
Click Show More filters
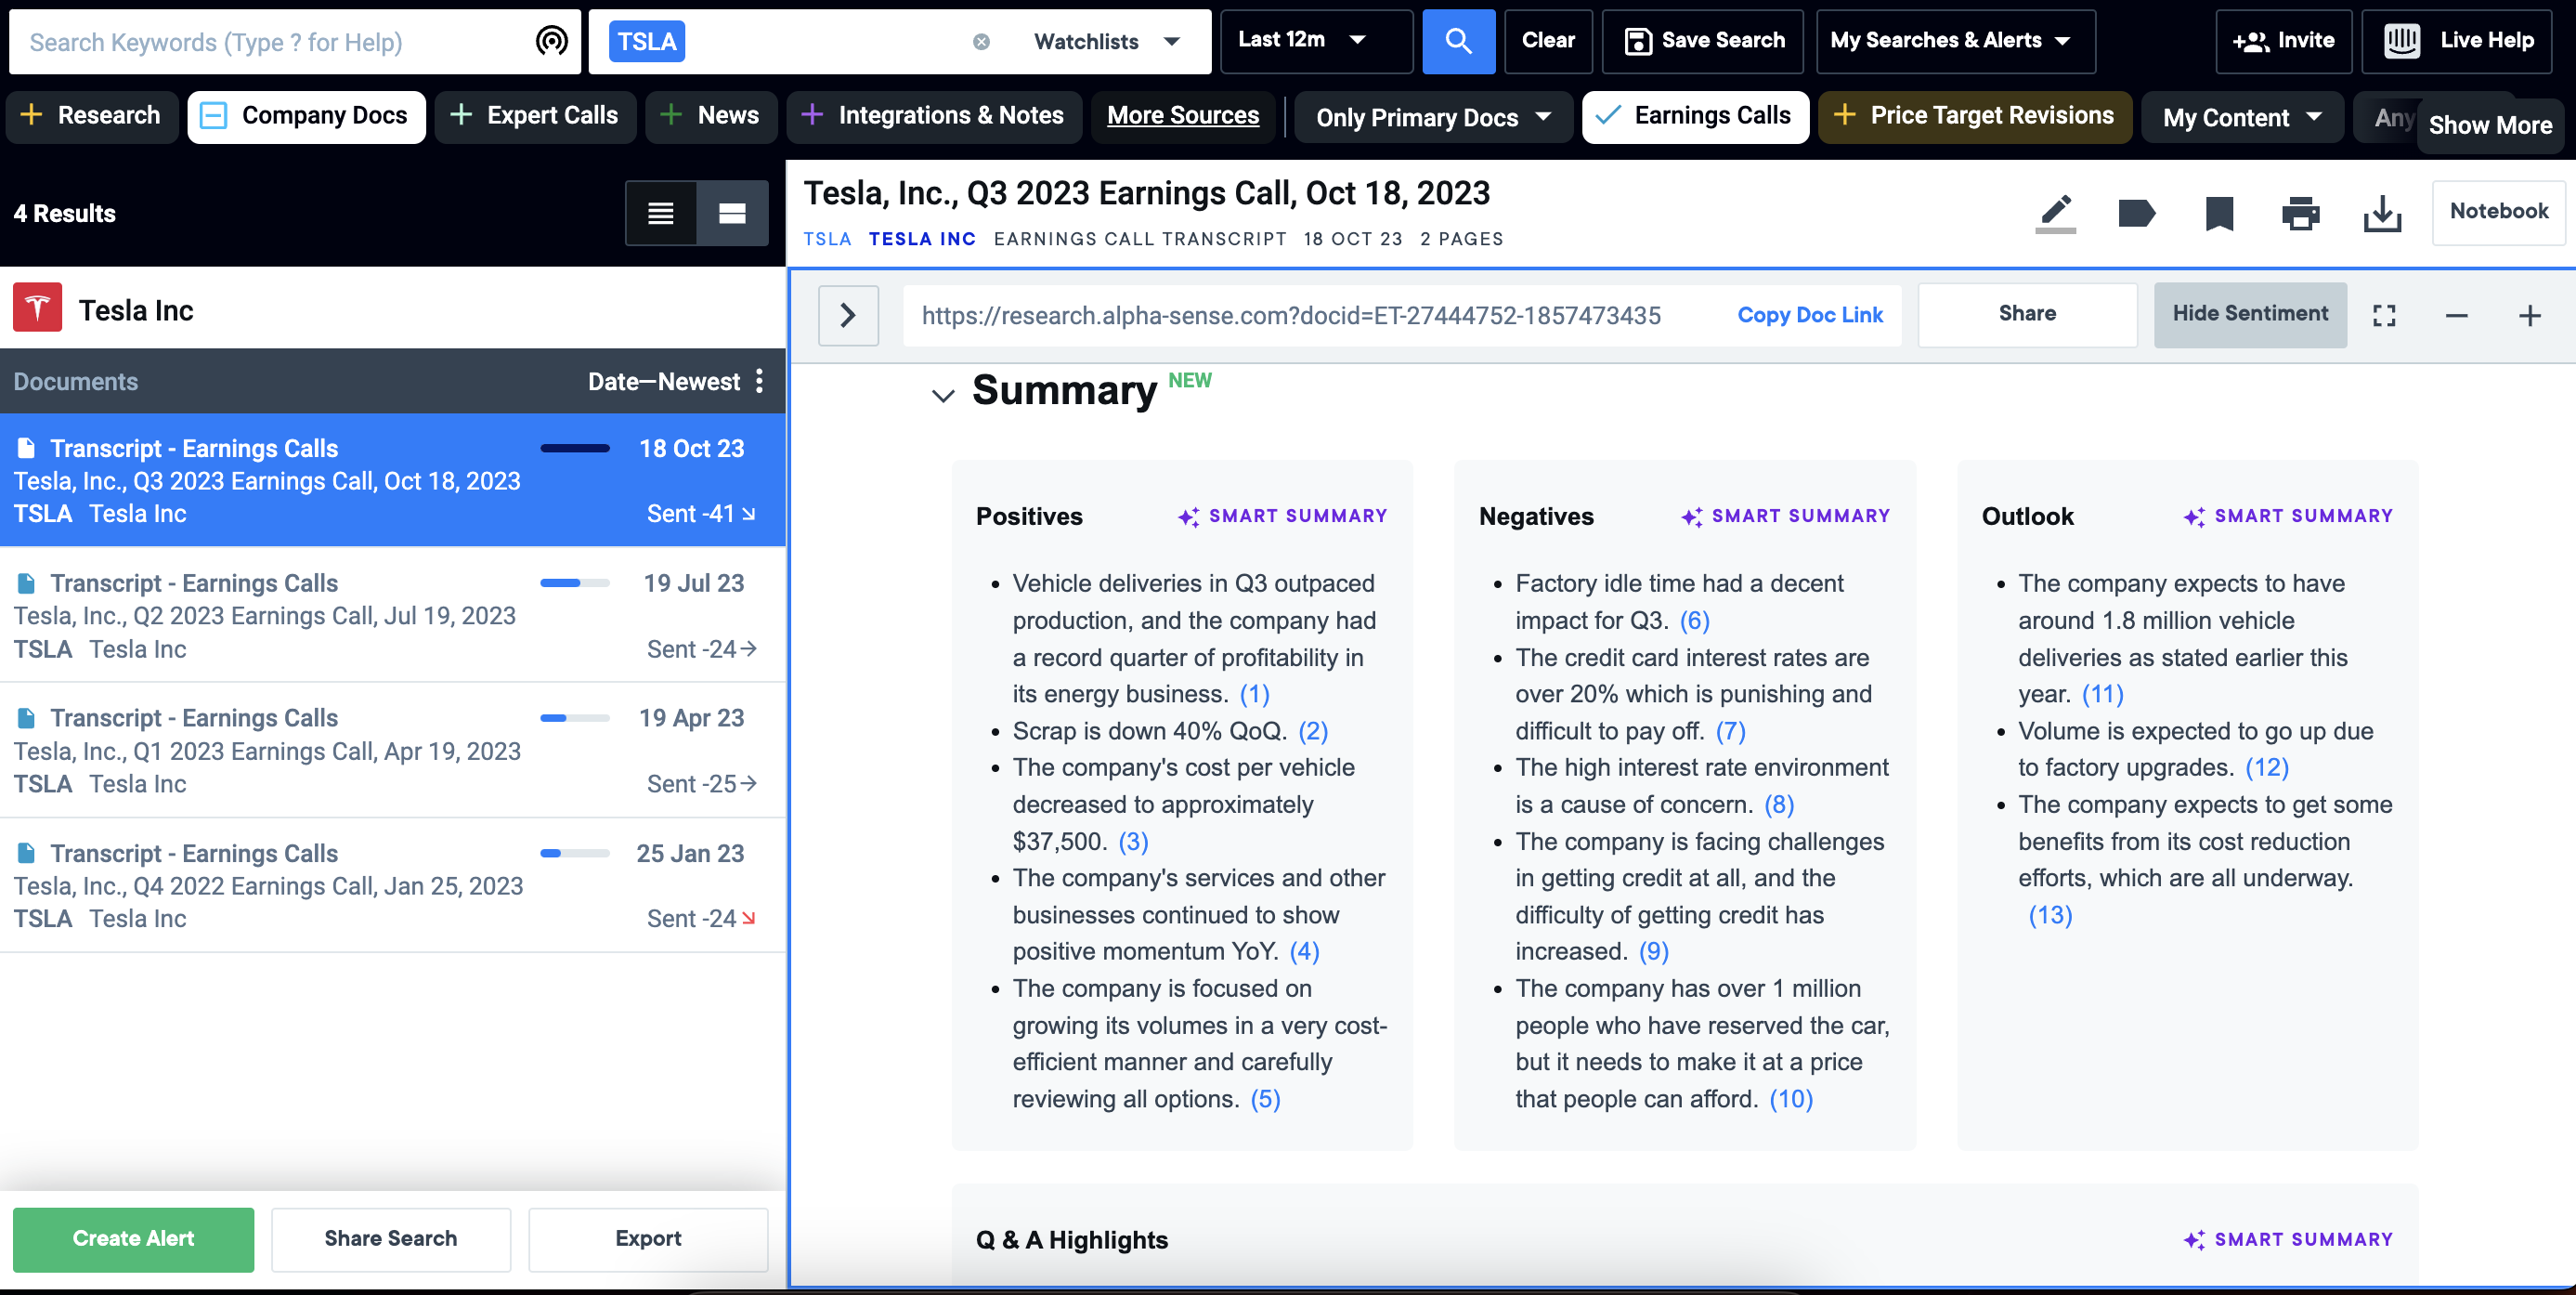point(2490,125)
